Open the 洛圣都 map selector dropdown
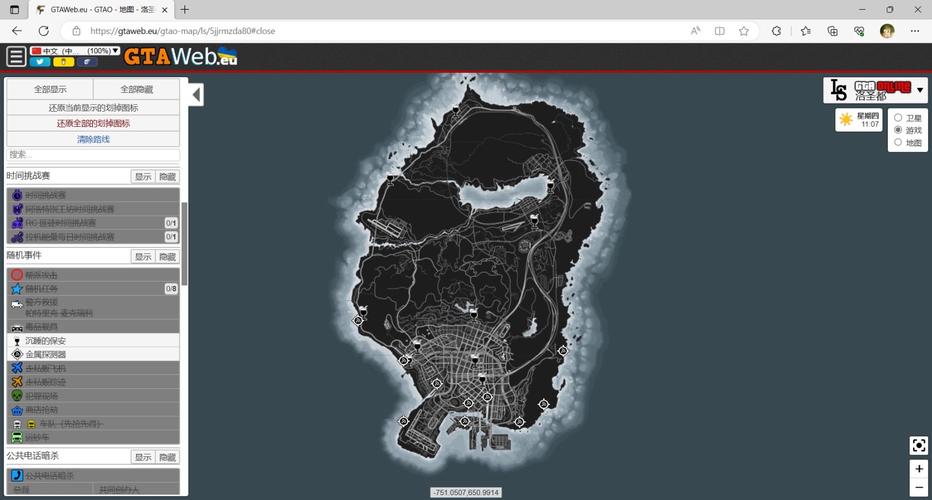The width and height of the screenshot is (932, 500). [x=875, y=90]
